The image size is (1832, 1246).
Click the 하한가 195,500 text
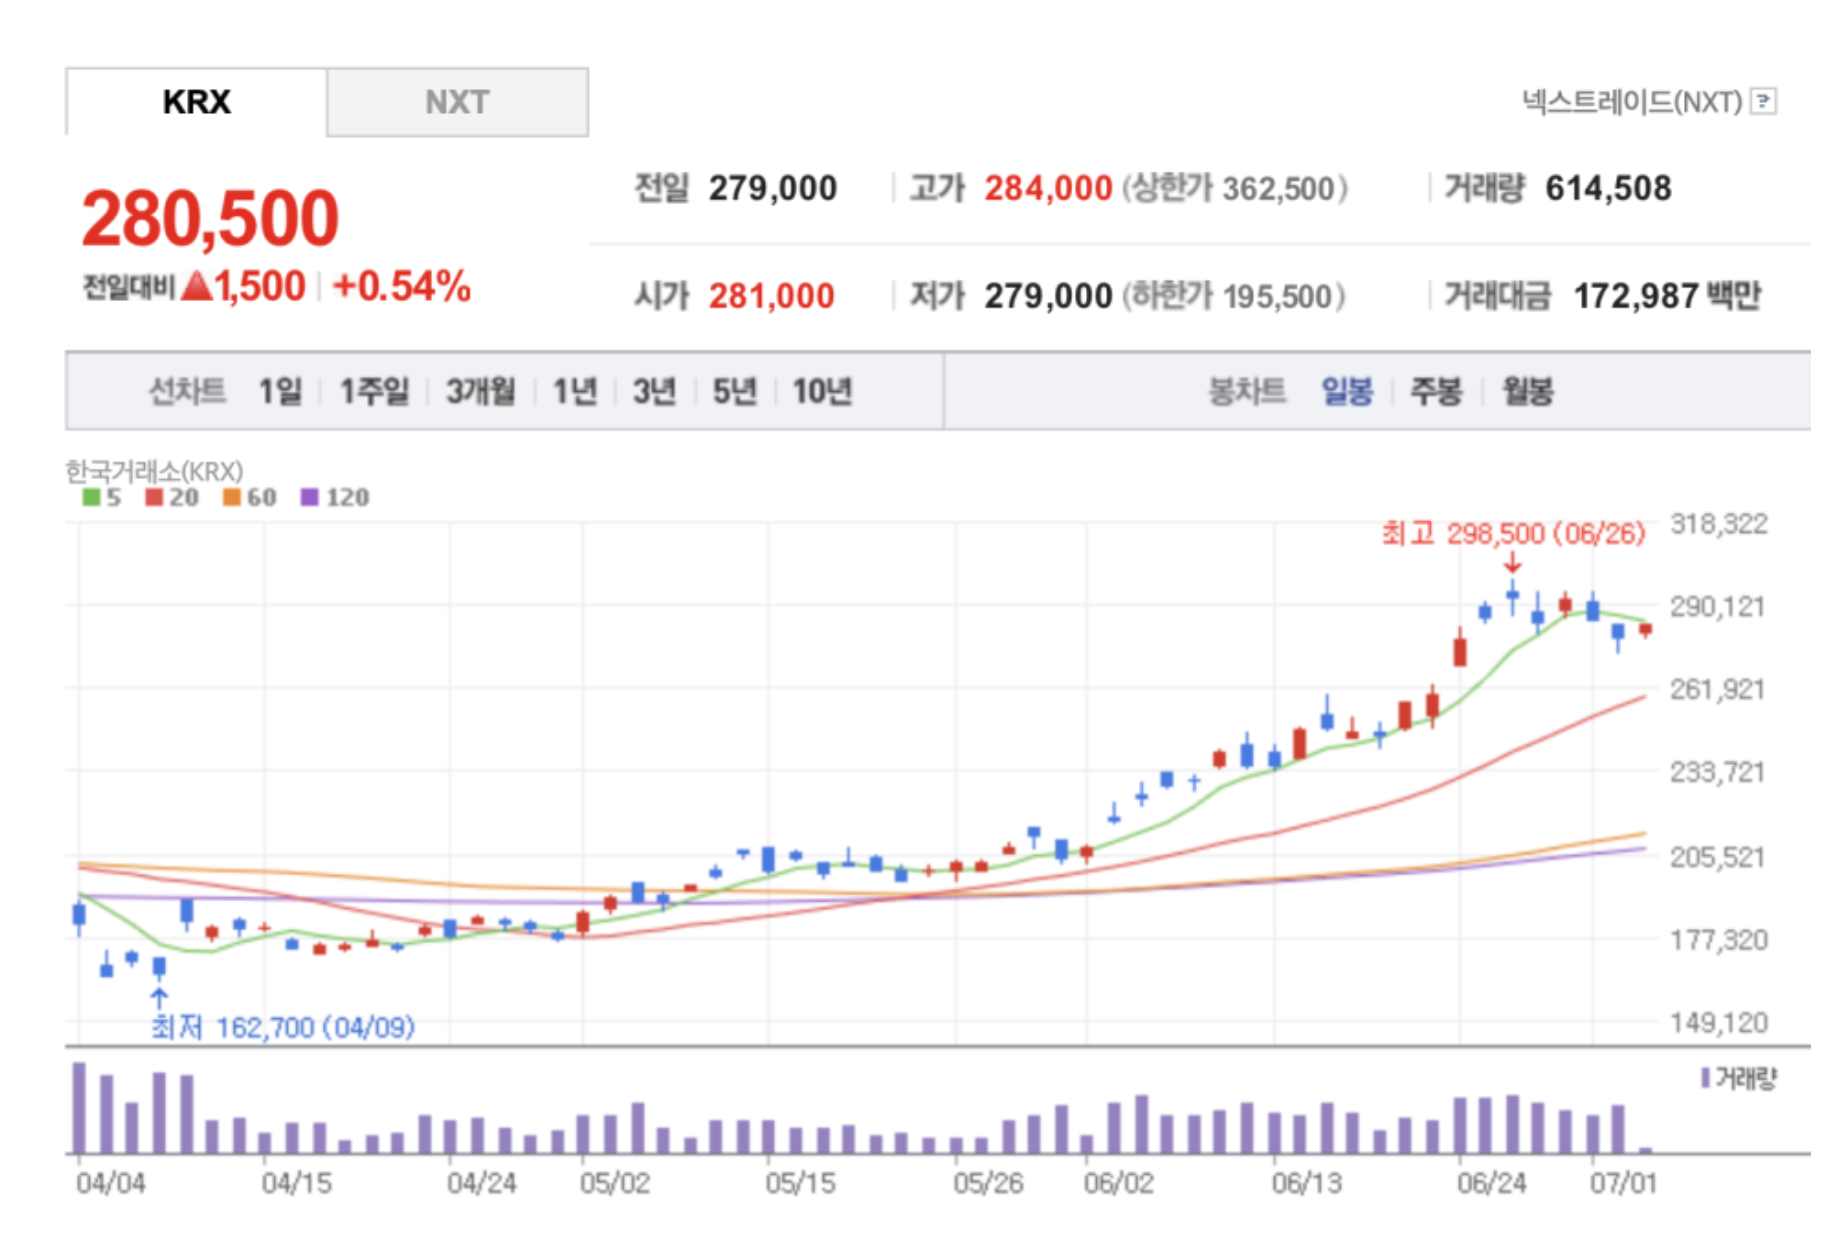click(x=1234, y=296)
